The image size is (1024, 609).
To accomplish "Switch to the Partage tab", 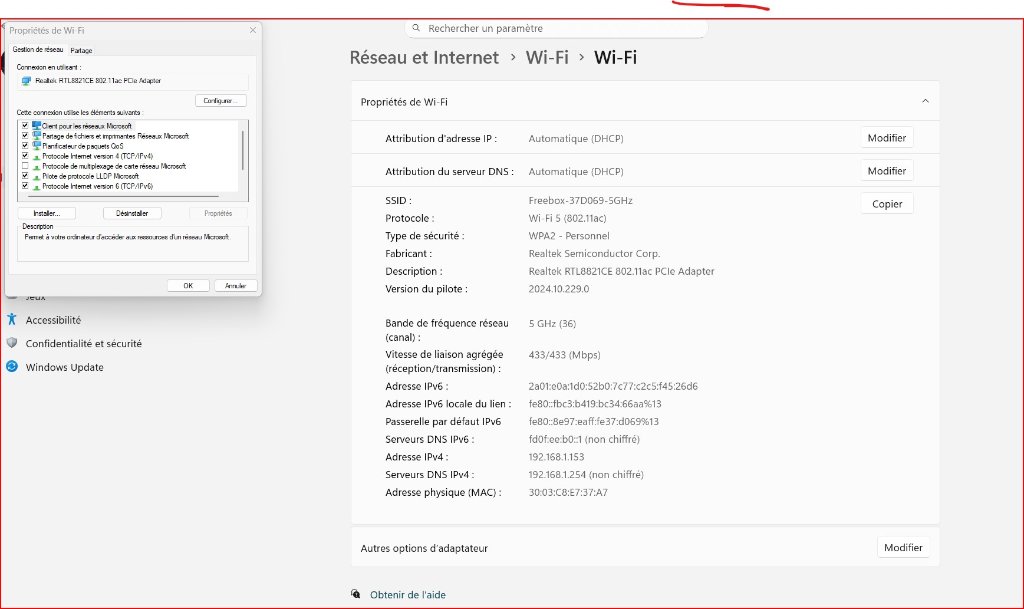I will pos(82,50).
